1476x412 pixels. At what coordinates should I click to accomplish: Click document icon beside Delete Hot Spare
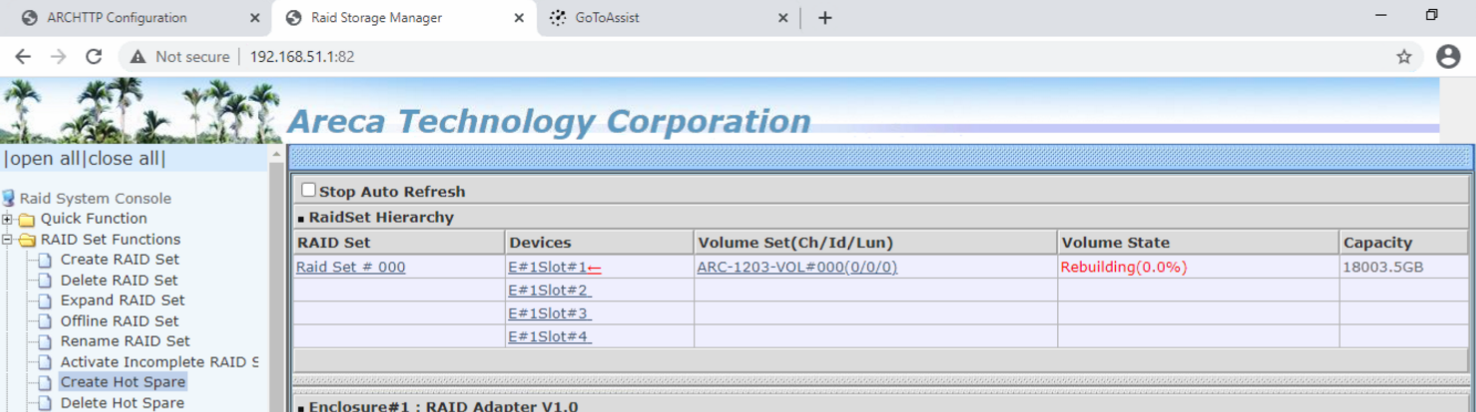click(x=44, y=403)
